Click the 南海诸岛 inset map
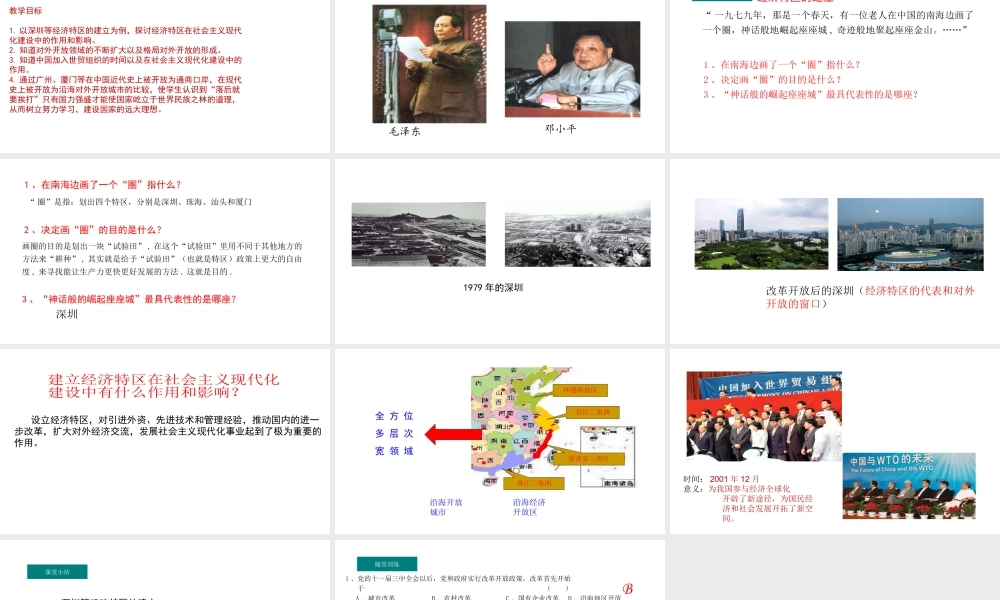This screenshot has height=600, width=1000. (607, 457)
